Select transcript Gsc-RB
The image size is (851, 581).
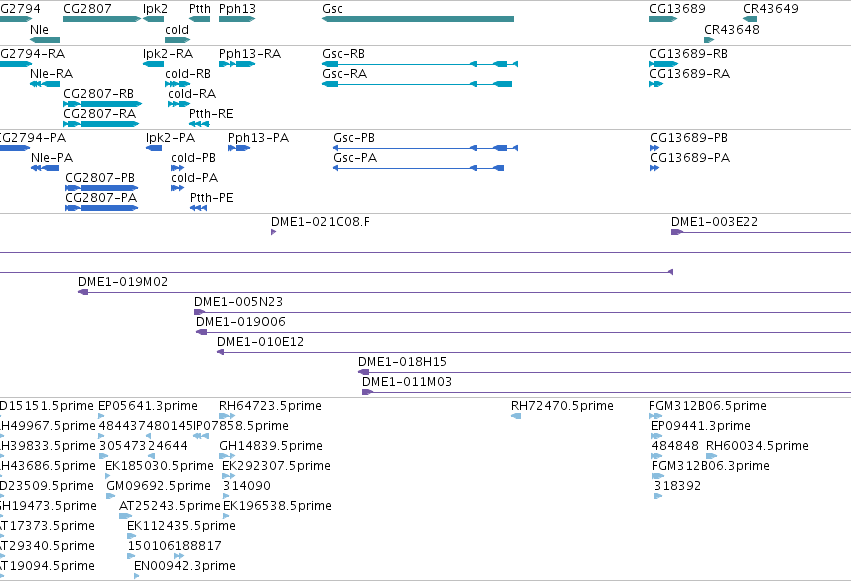[420, 64]
